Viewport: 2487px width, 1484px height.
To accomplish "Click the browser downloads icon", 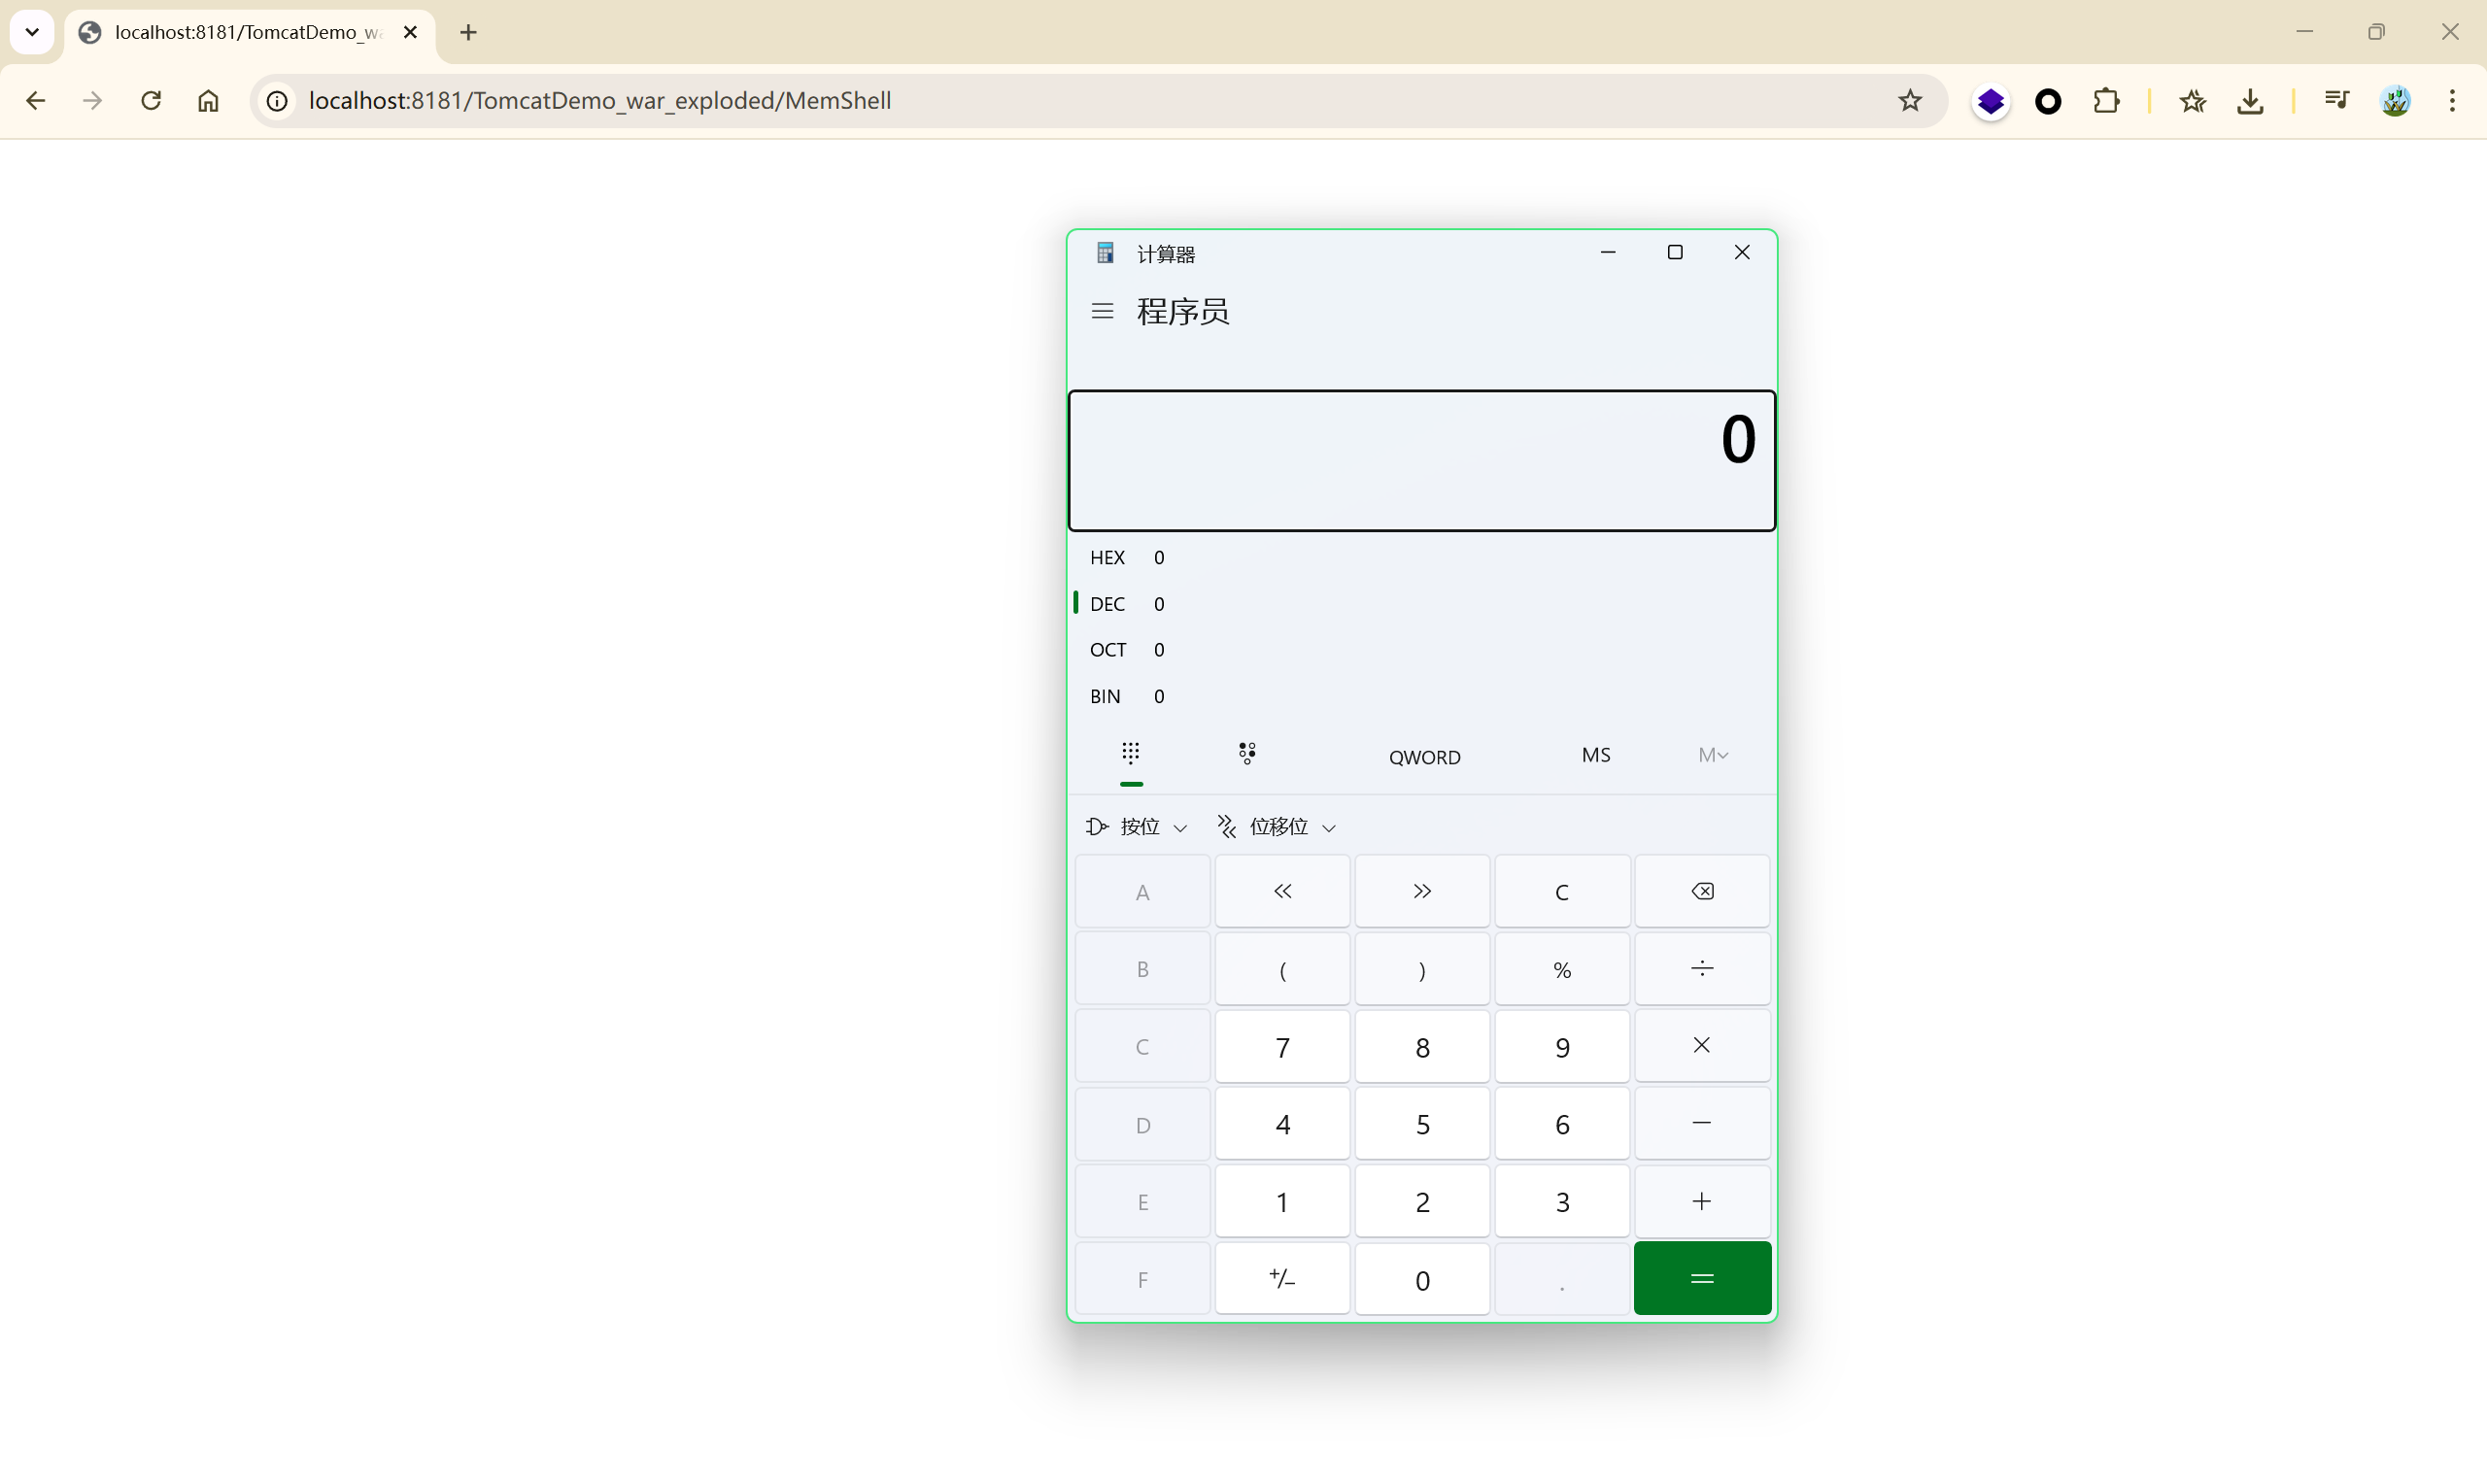I will click(x=2250, y=101).
